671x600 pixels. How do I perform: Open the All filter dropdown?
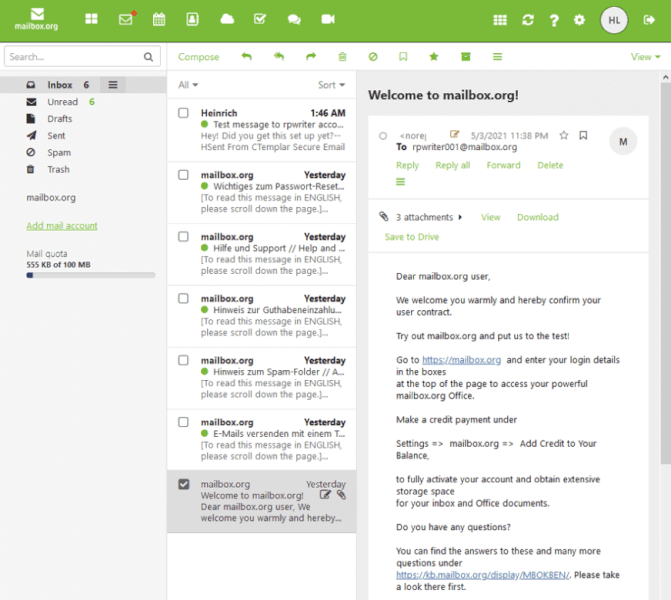[x=188, y=85]
